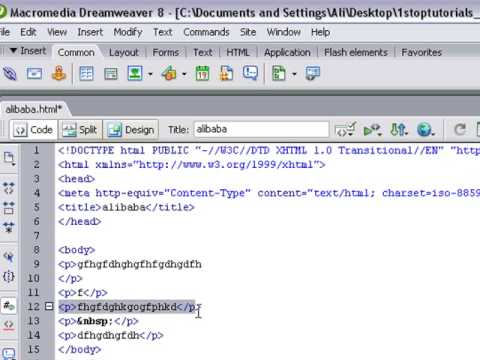Switch to Code view

[33, 130]
